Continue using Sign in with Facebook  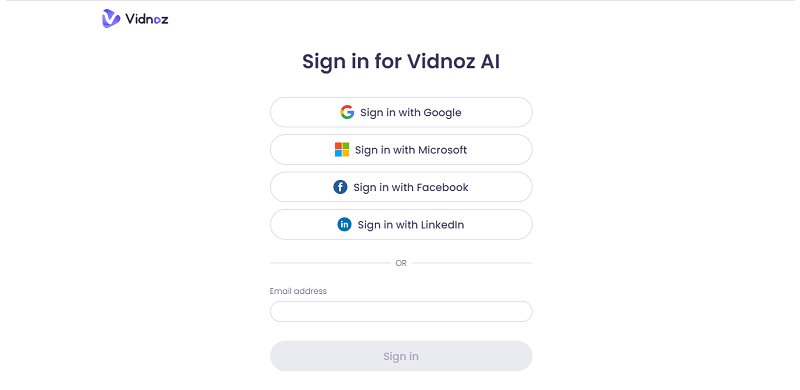tap(401, 187)
